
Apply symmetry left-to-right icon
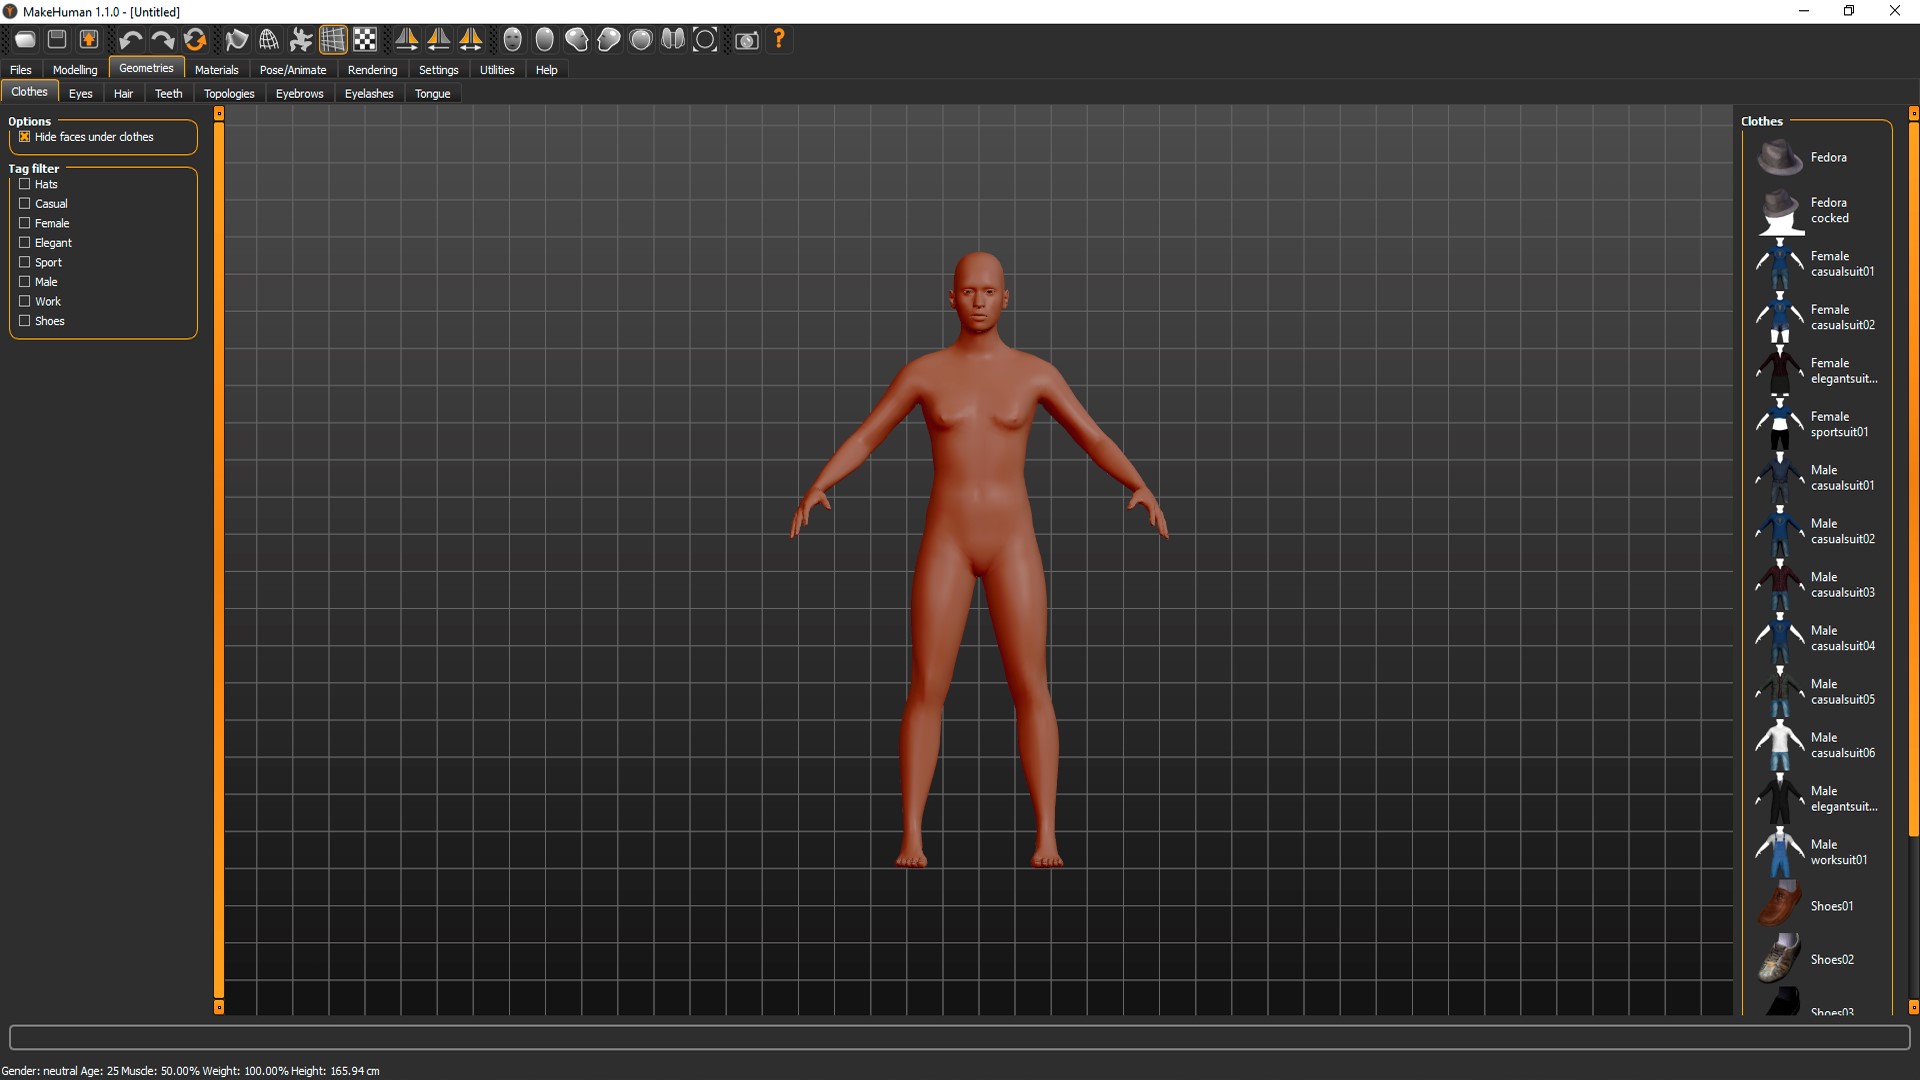coord(439,40)
